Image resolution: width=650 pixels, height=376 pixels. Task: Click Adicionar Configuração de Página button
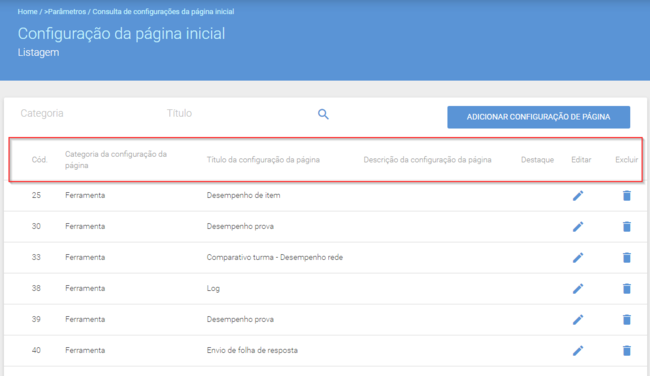pos(538,117)
